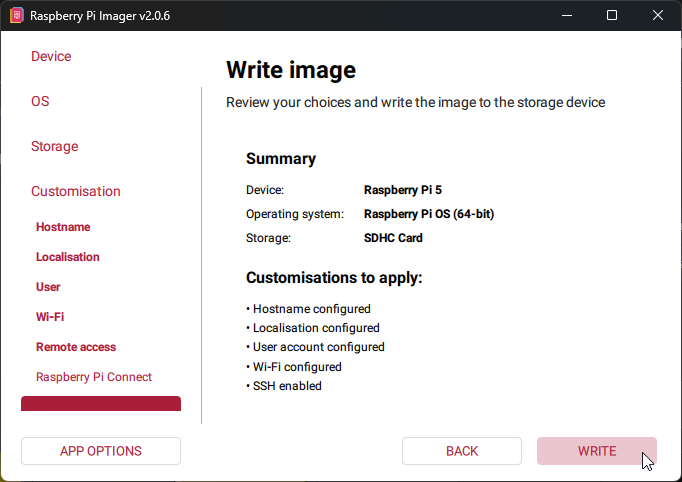
Task: Minimize the Imager window
Action: (567, 16)
